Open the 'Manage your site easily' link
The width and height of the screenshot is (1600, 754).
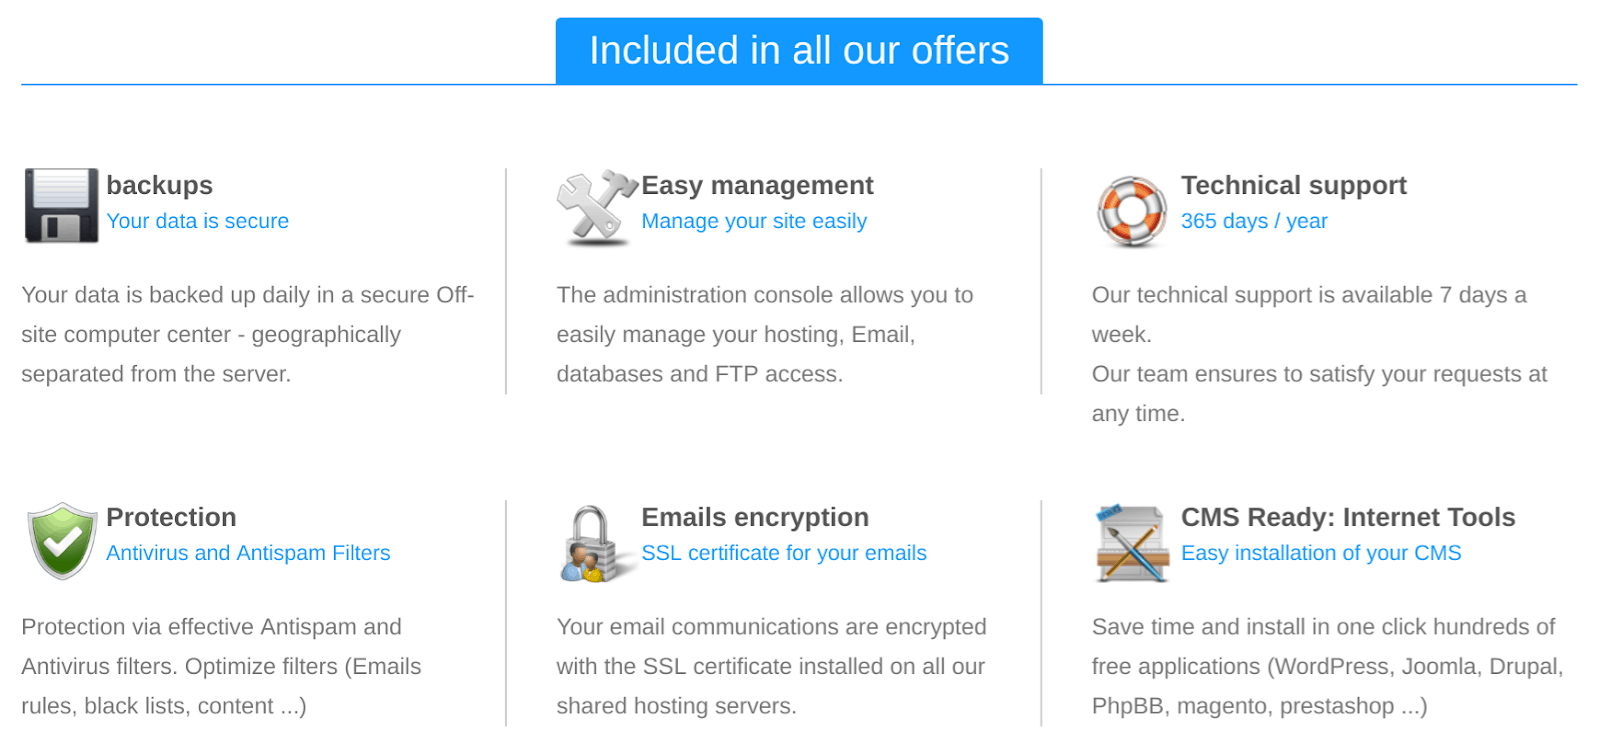coord(754,221)
